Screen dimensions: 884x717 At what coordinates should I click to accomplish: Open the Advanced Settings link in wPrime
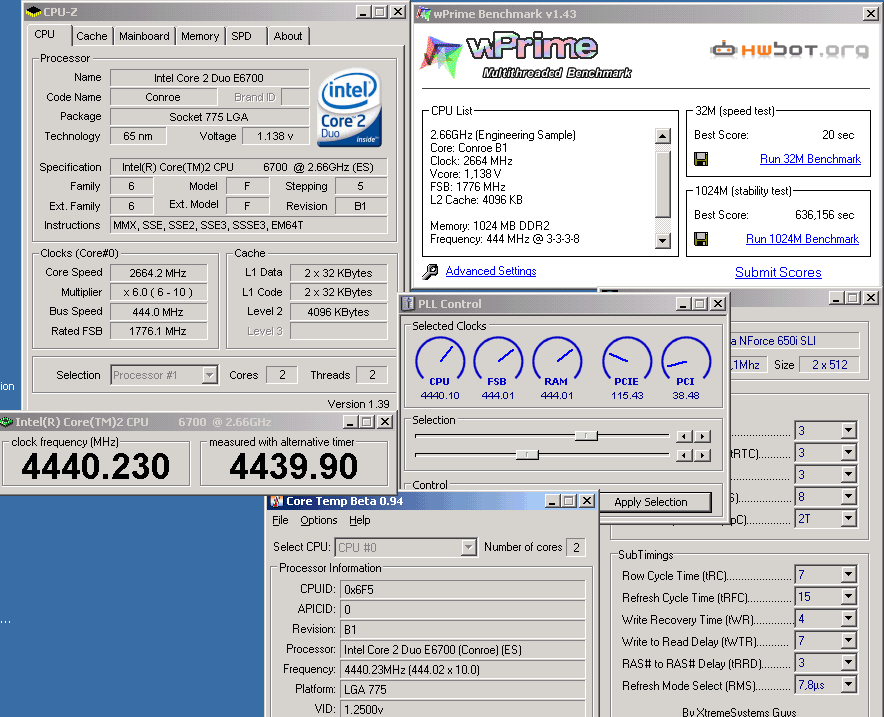pyautogui.click(x=490, y=271)
